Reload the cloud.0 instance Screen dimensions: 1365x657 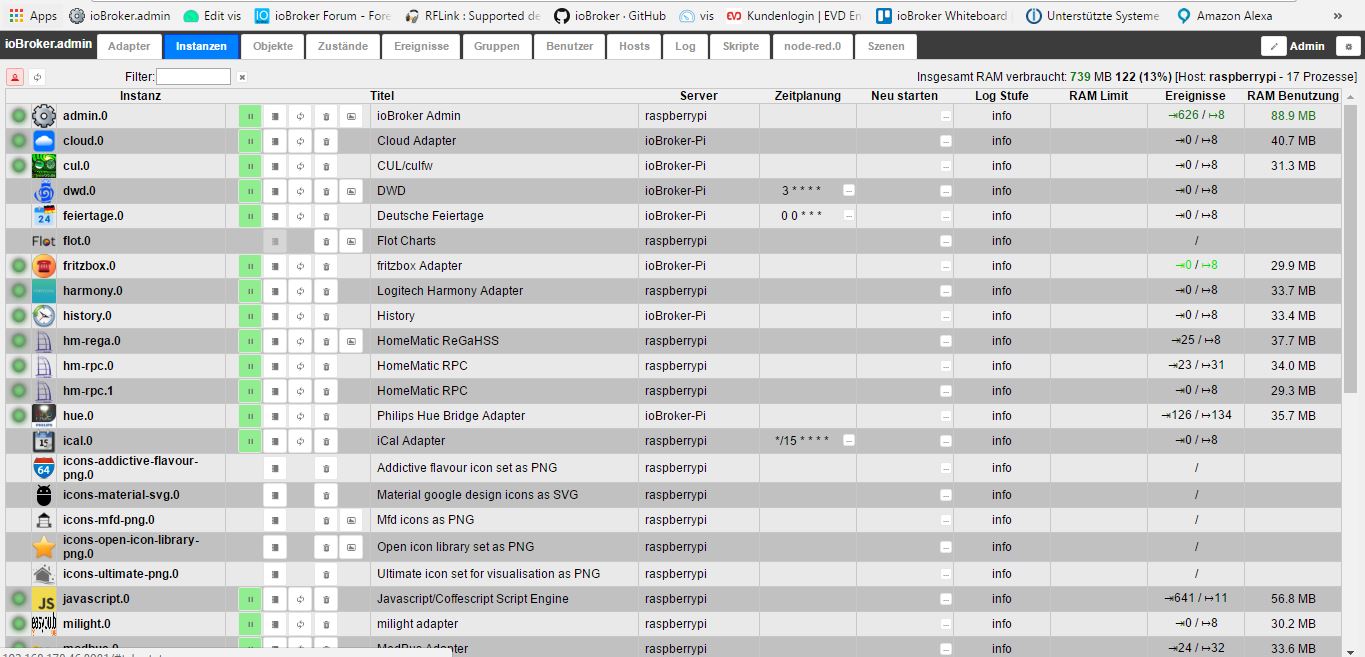pos(300,141)
